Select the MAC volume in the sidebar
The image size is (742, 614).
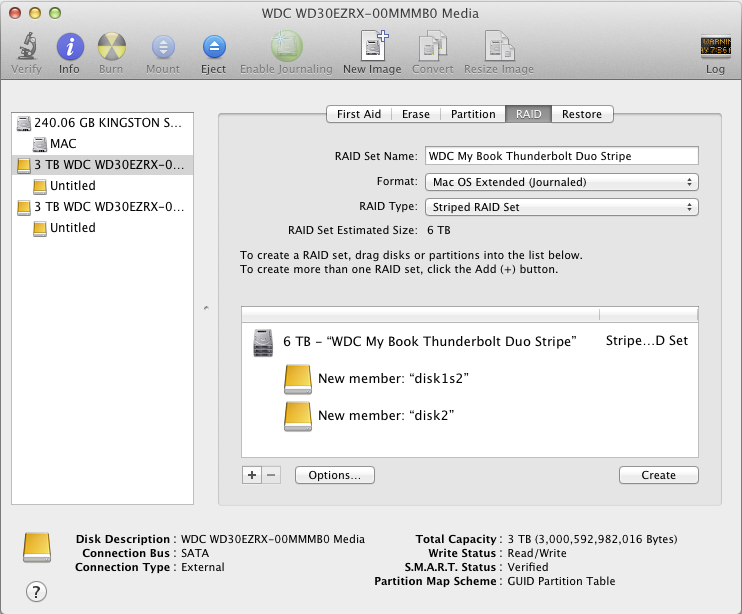click(x=102, y=144)
